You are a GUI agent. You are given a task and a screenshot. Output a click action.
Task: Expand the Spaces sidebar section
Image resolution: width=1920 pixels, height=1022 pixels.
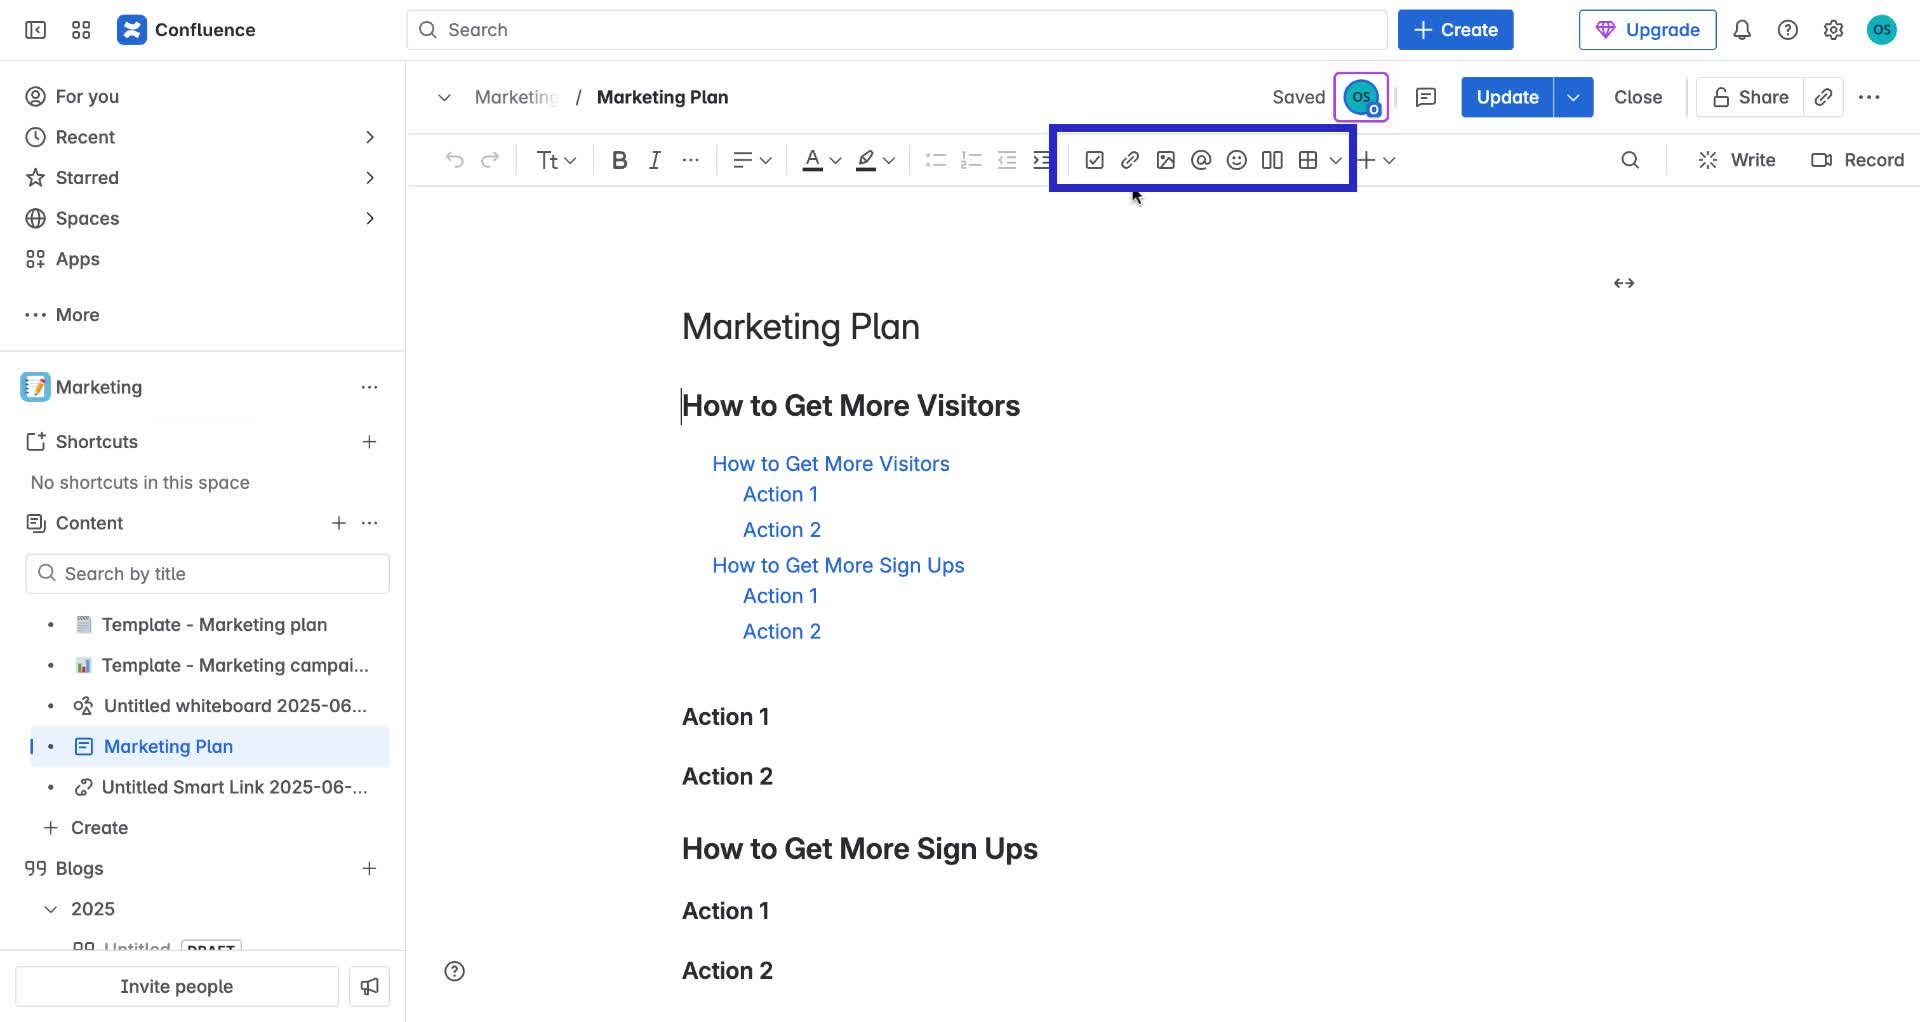tap(371, 218)
